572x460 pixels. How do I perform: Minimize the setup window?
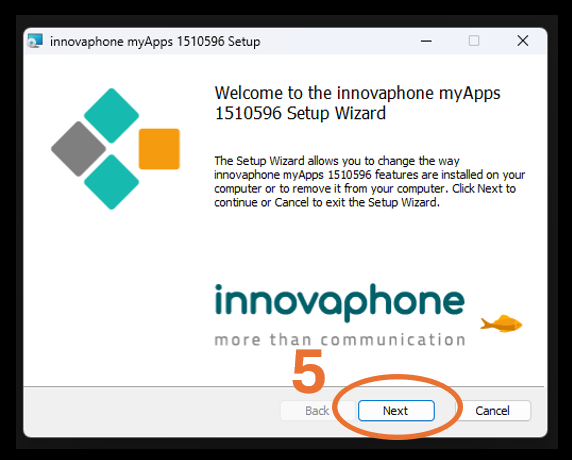pos(426,41)
